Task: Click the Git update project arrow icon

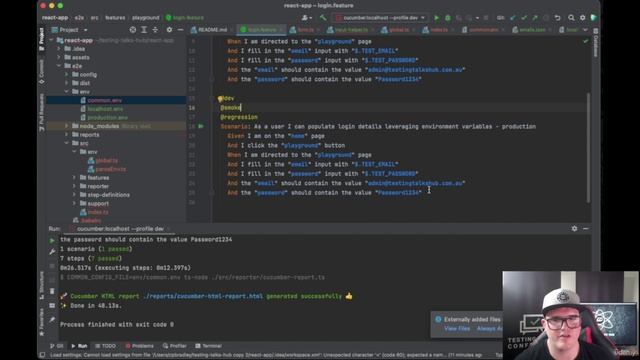Action: 513,18
